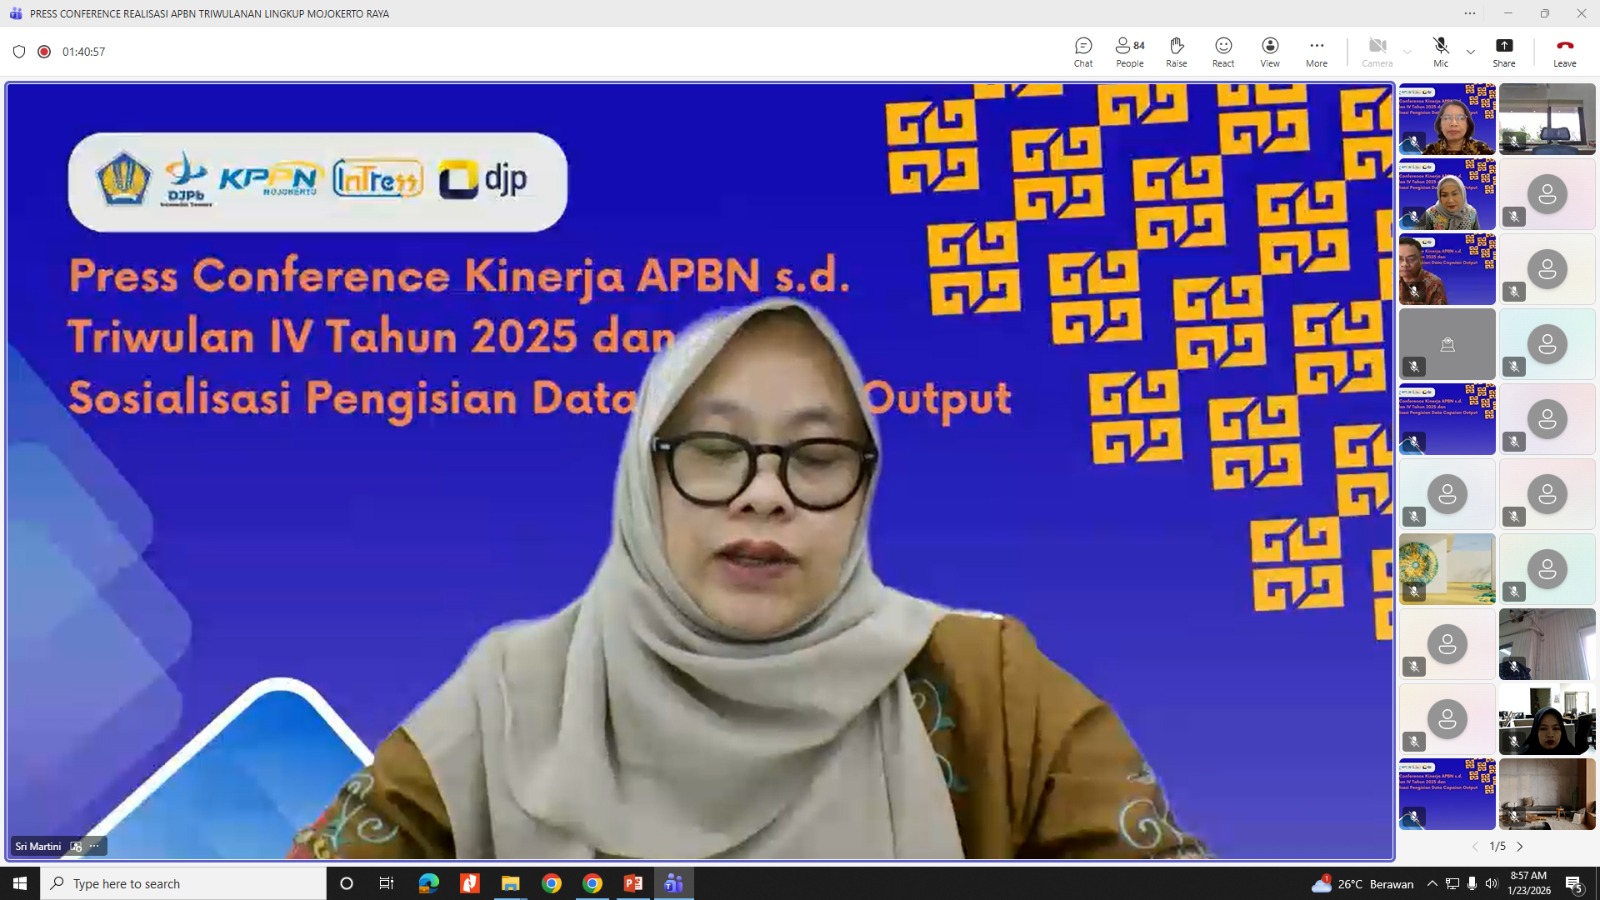Go to next participant page

(1520, 846)
